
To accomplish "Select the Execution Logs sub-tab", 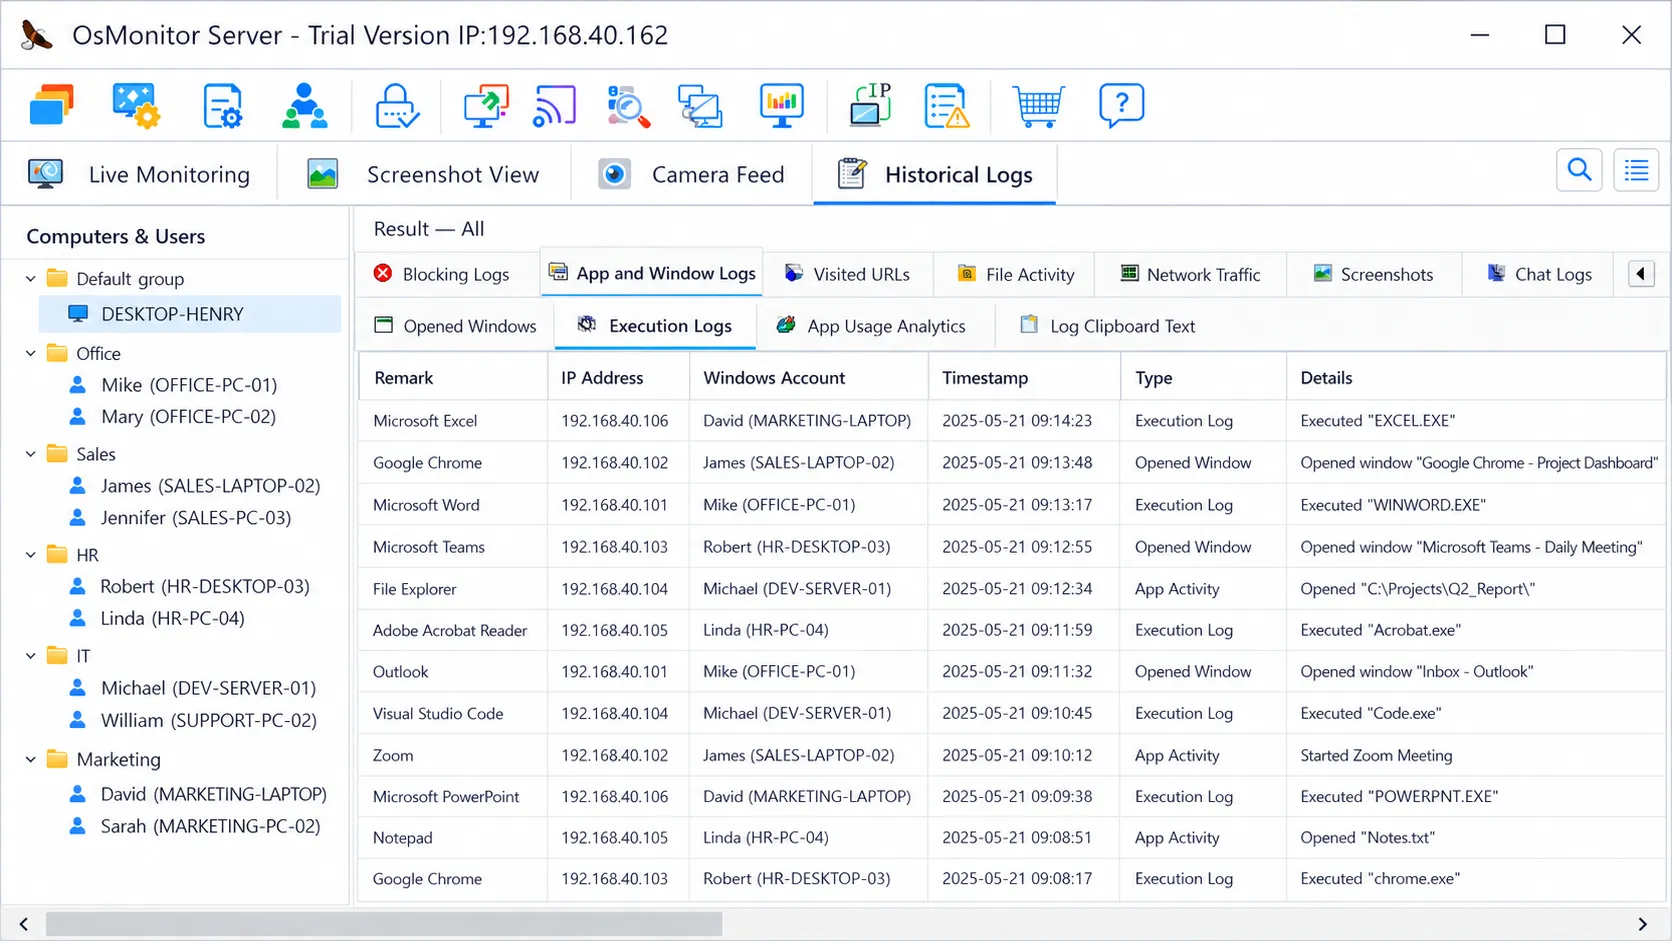I will [x=655, y=326].
